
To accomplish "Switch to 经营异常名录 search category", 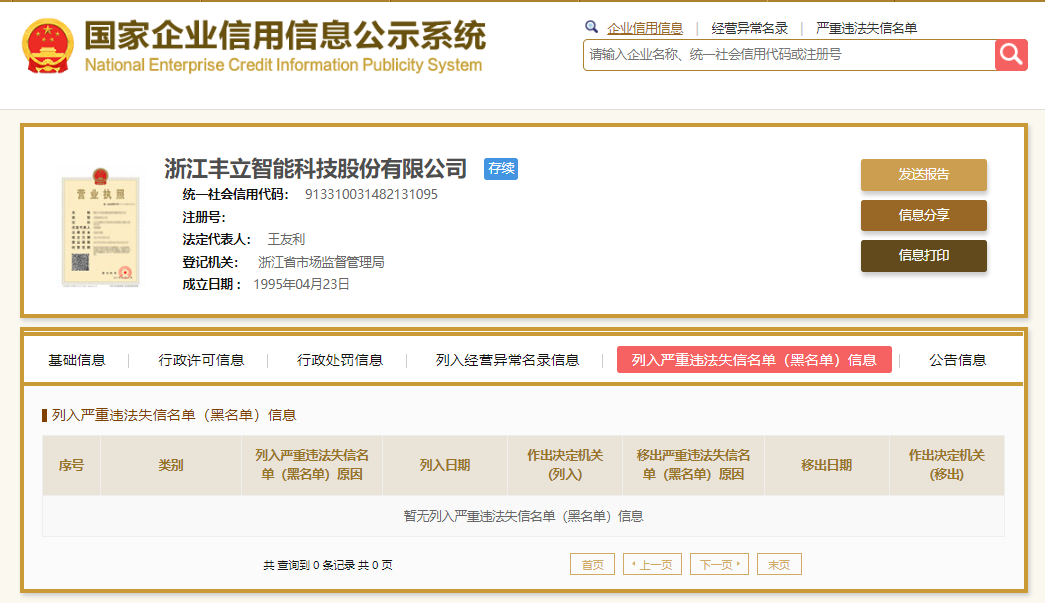I will (x=750, y=28).
